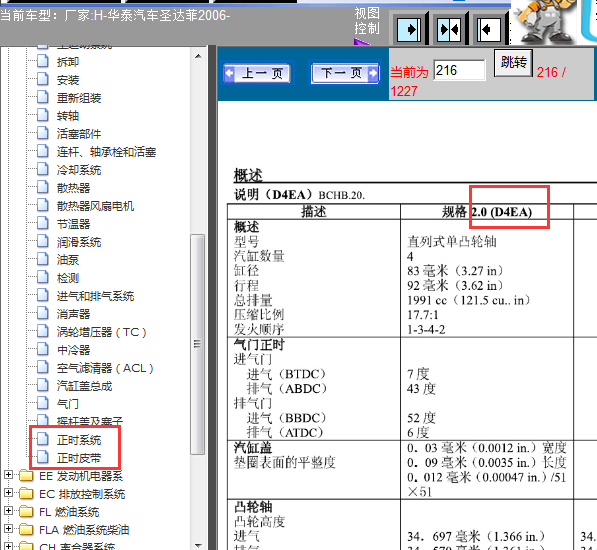Screen dimensions: 597x550
Task: Click the view control left-arrow icon
Action: (x=489, y=29)
